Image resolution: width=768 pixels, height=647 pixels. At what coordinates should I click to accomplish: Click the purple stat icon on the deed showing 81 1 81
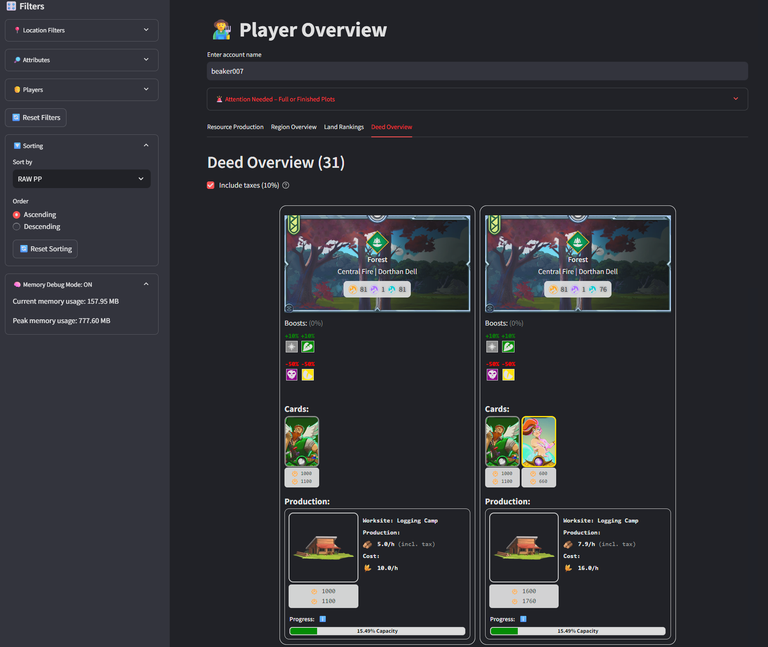374,289
